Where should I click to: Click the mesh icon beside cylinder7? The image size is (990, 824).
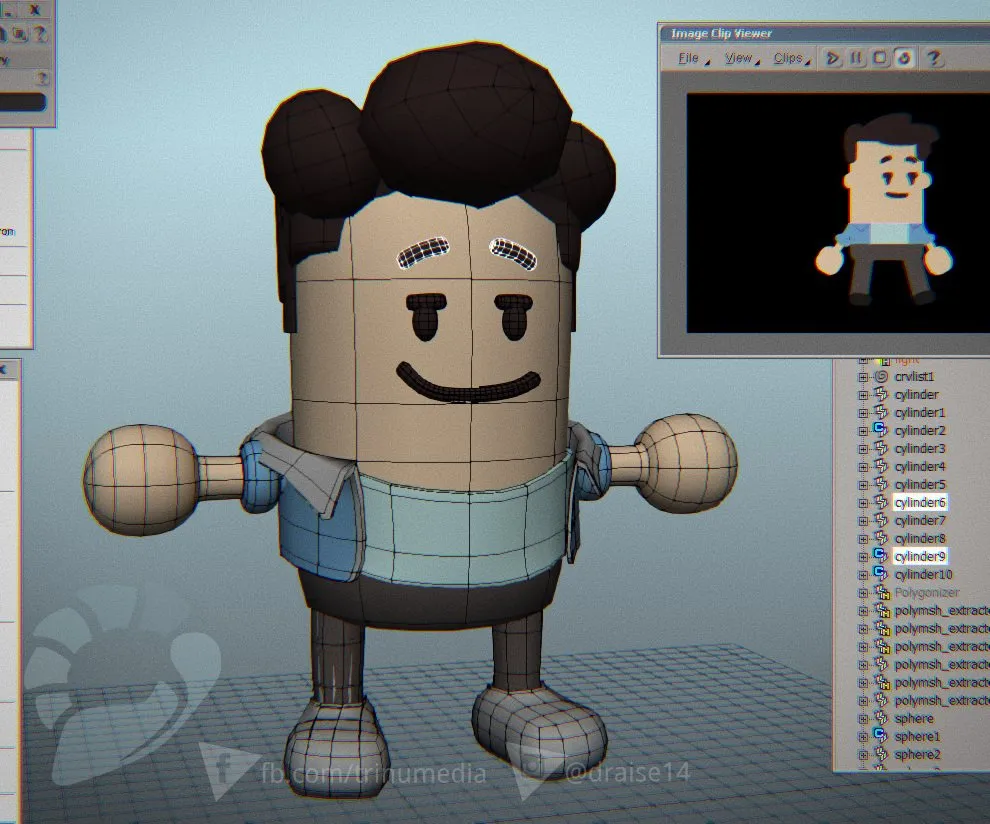881,520
